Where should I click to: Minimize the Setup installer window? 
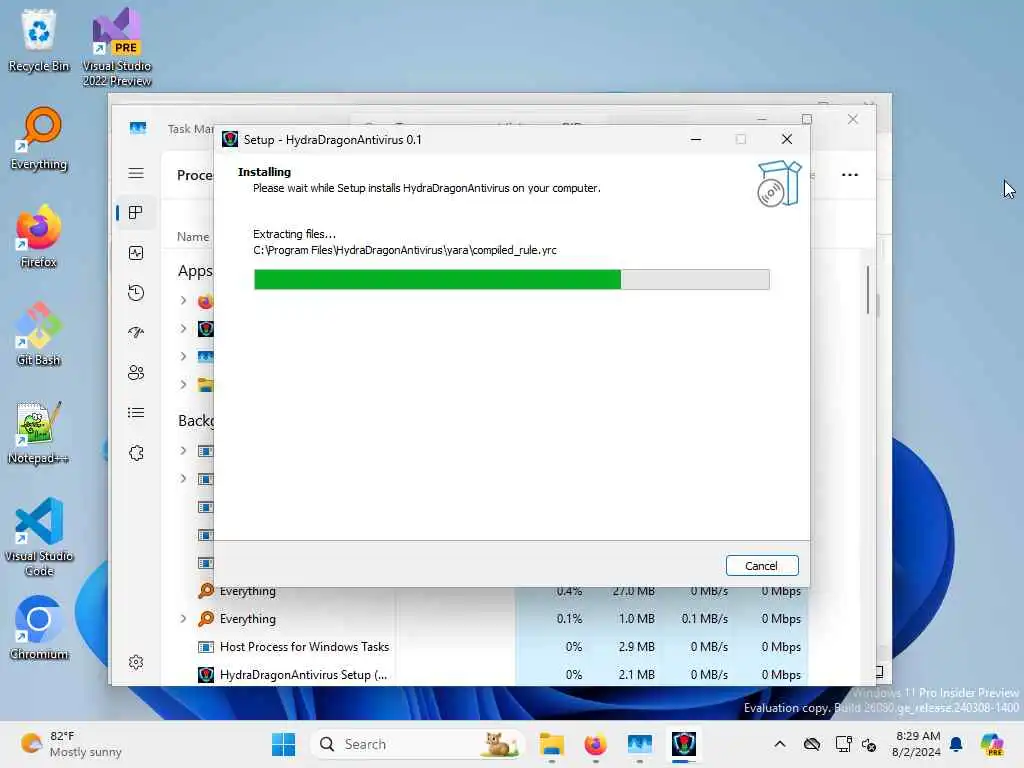pos(696,139)
